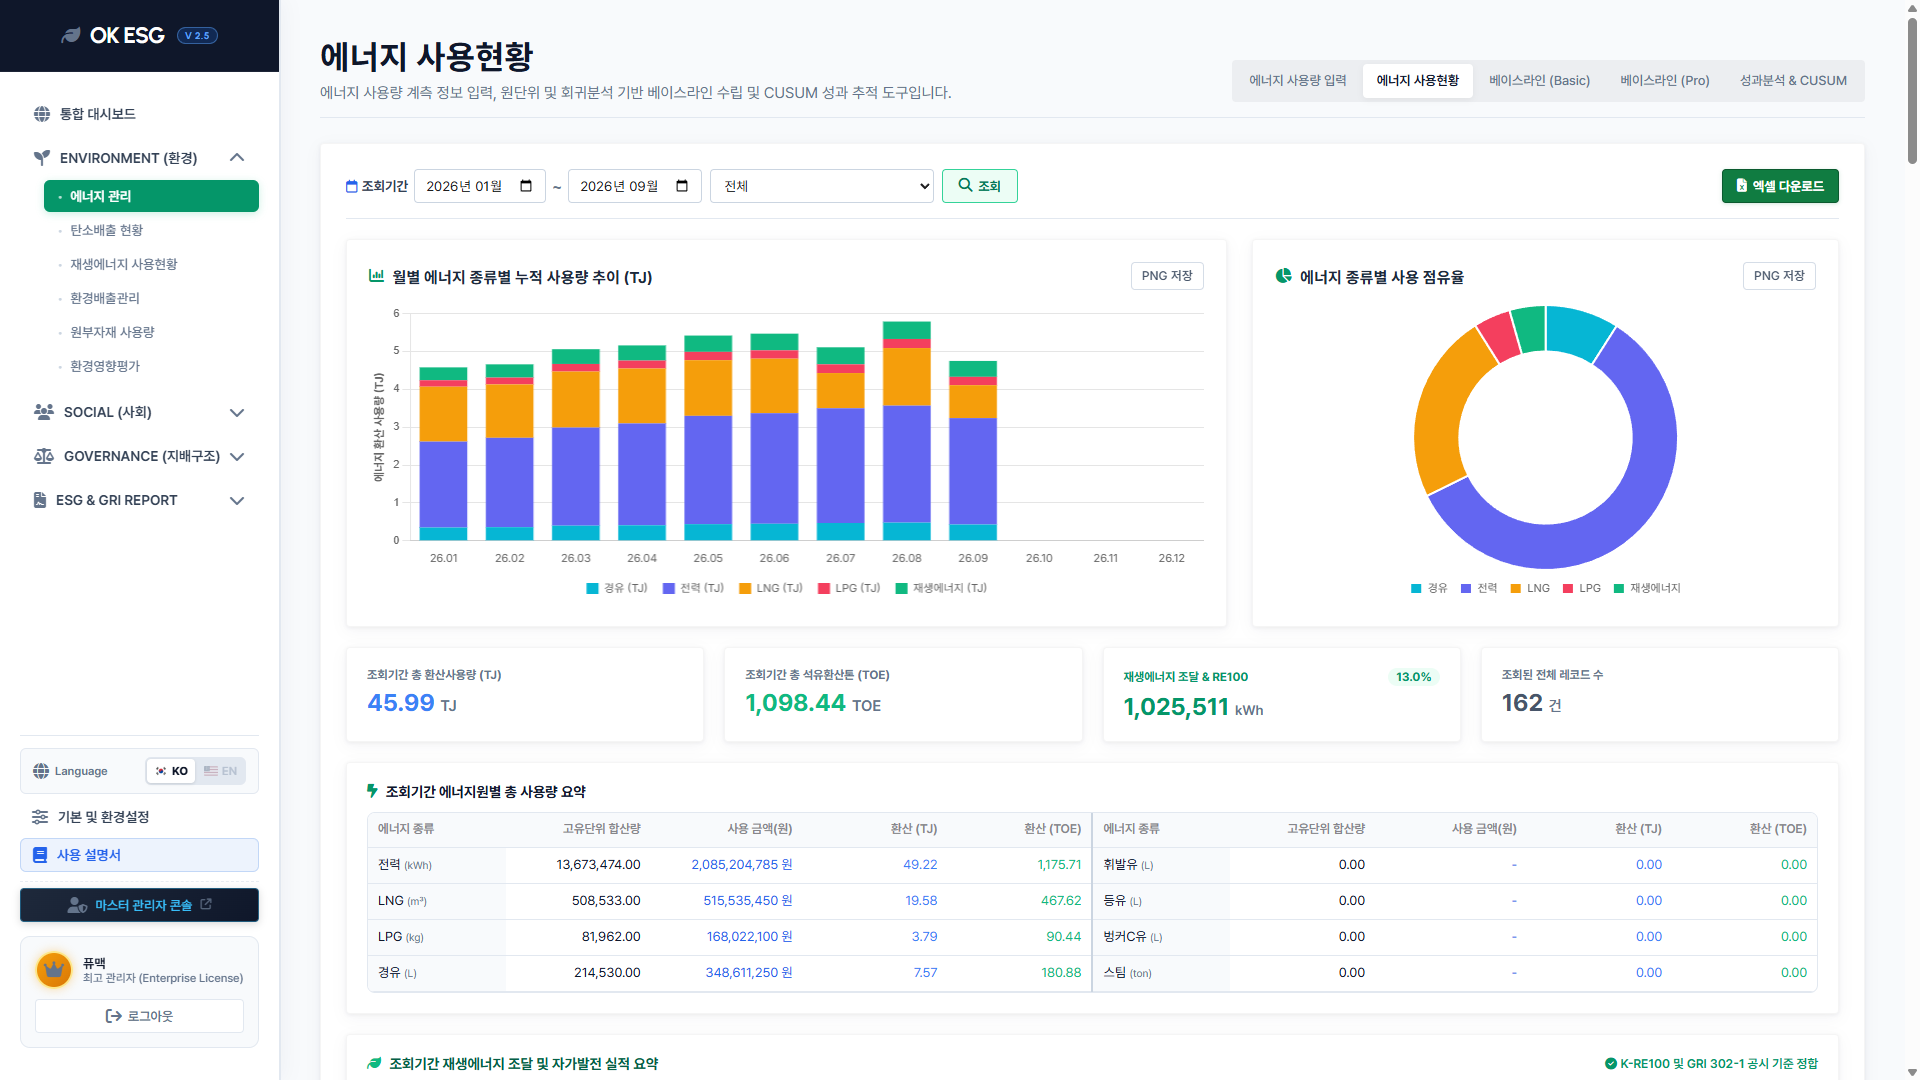Open 환경영향평가 menu item
This screenshot has height=1080, width=1920.
[x=104, y=366]
